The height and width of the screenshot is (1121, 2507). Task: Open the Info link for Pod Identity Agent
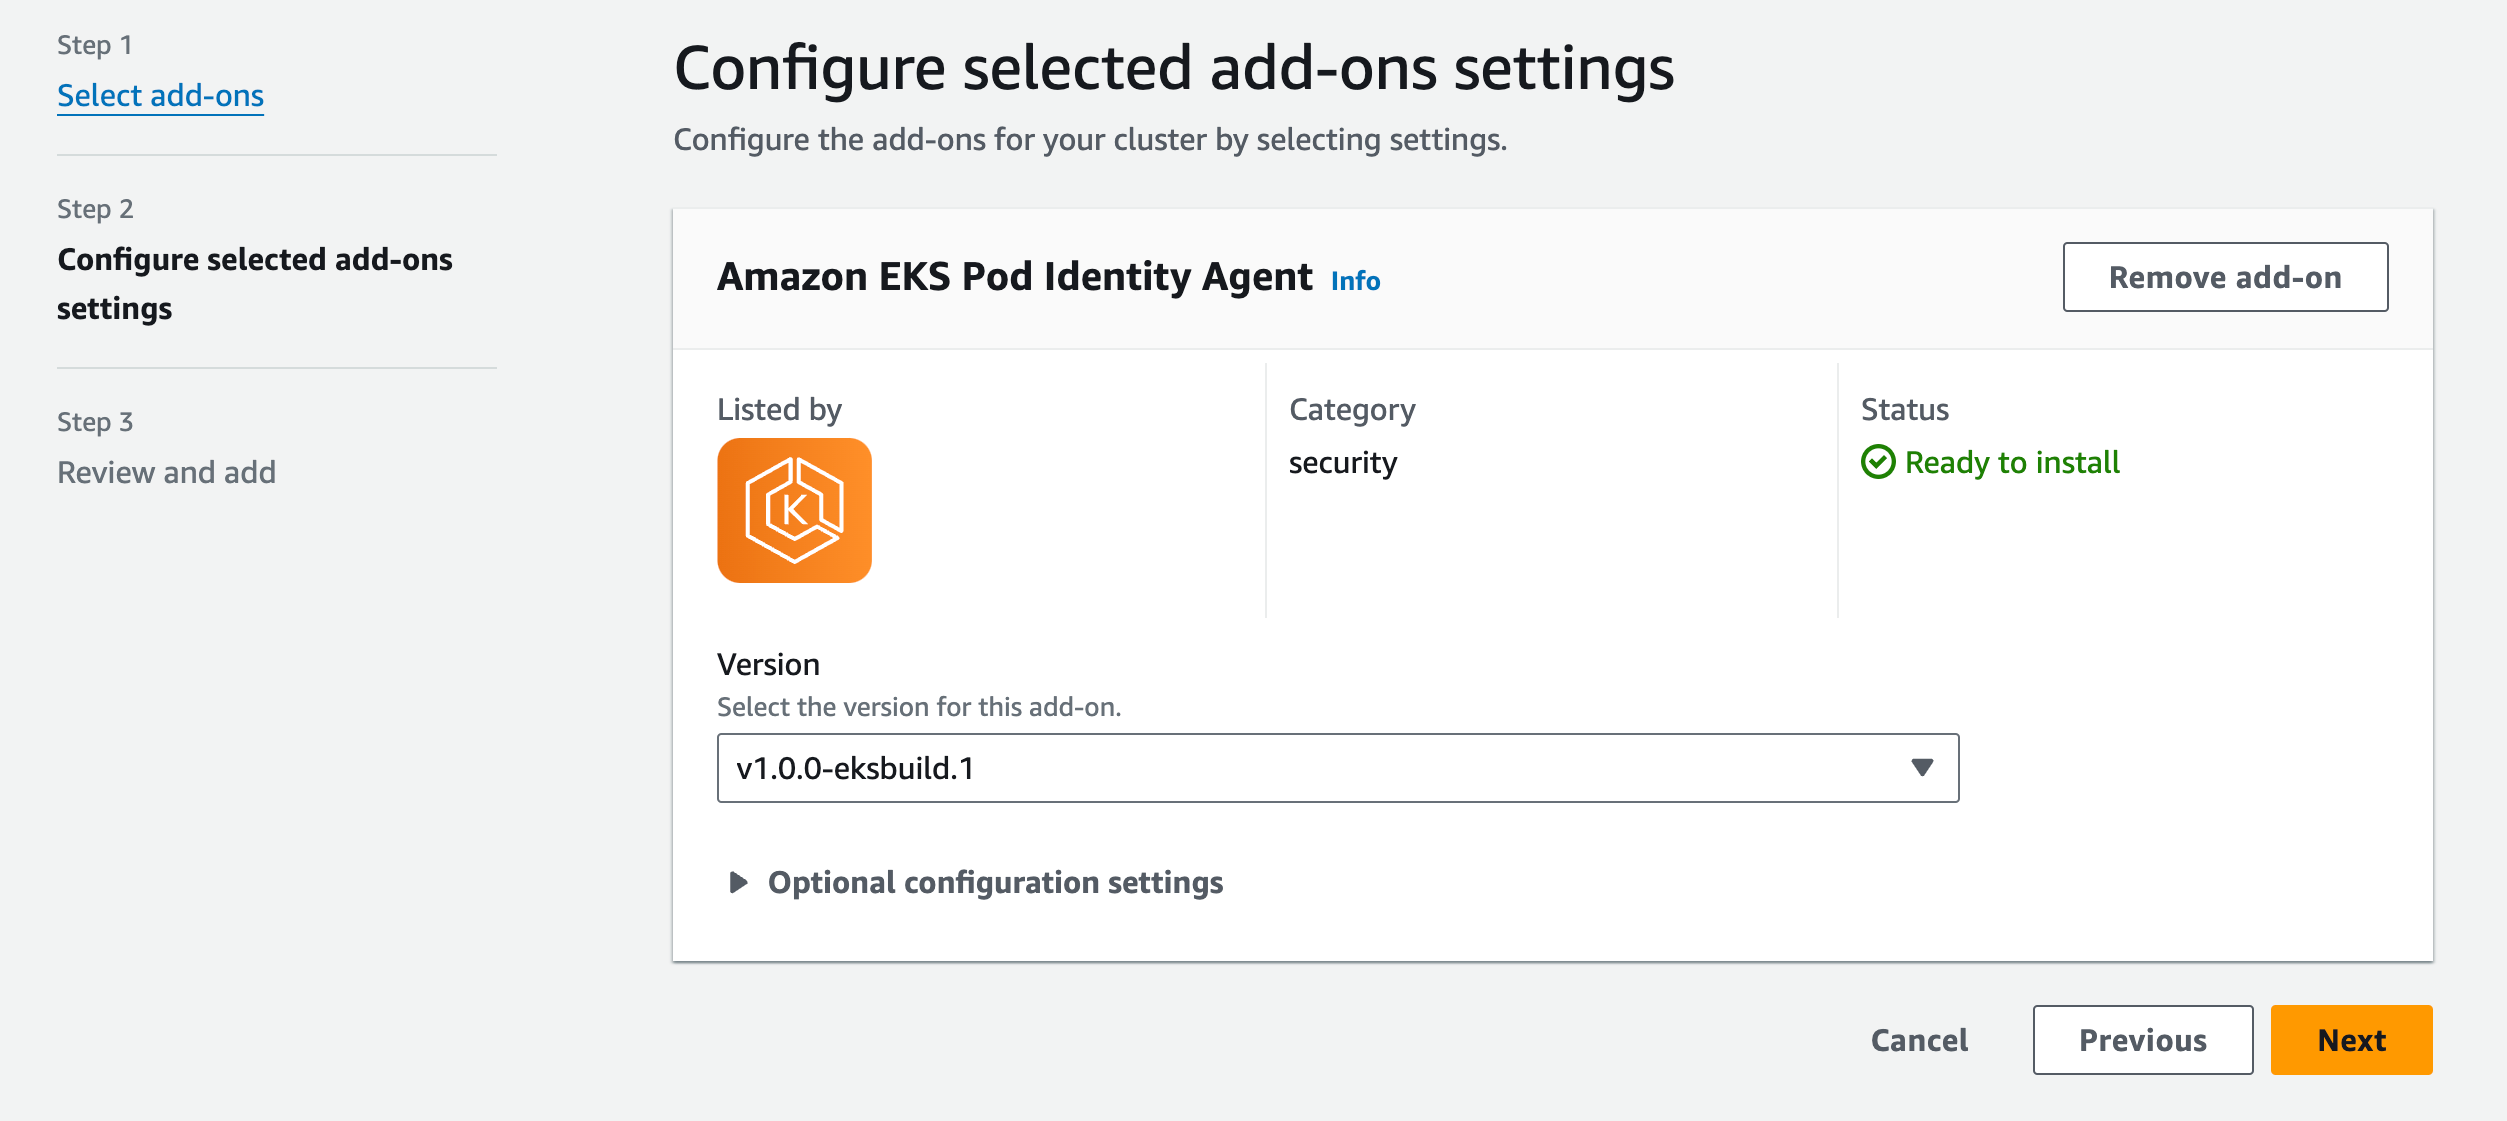click(1355, 281)
